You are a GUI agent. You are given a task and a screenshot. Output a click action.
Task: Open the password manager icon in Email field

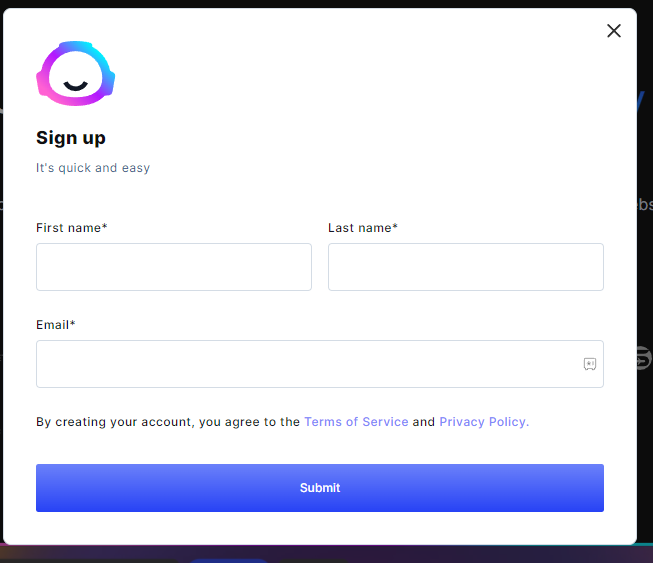tap(589, 364)
